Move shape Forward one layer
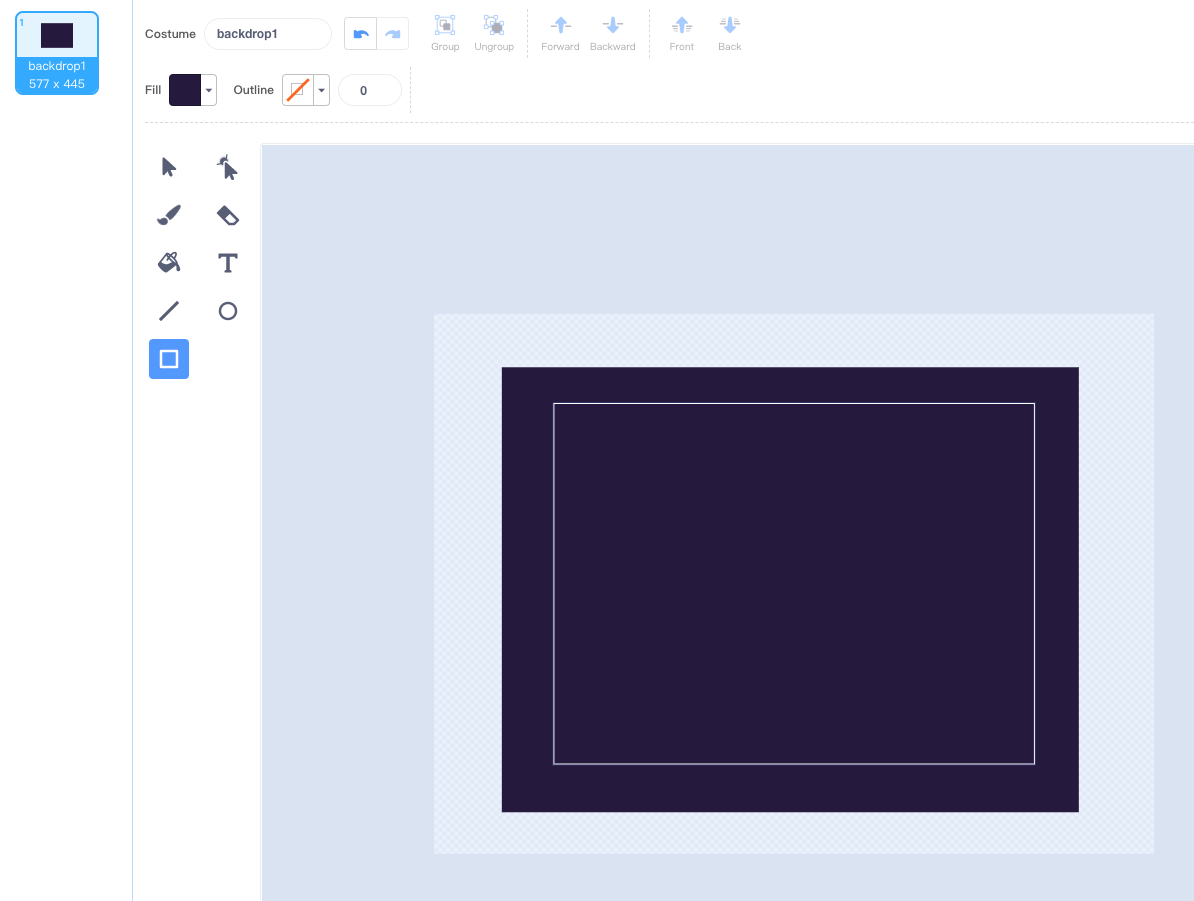Viewport: 1194px width, 901px height. tap(560, 34)
